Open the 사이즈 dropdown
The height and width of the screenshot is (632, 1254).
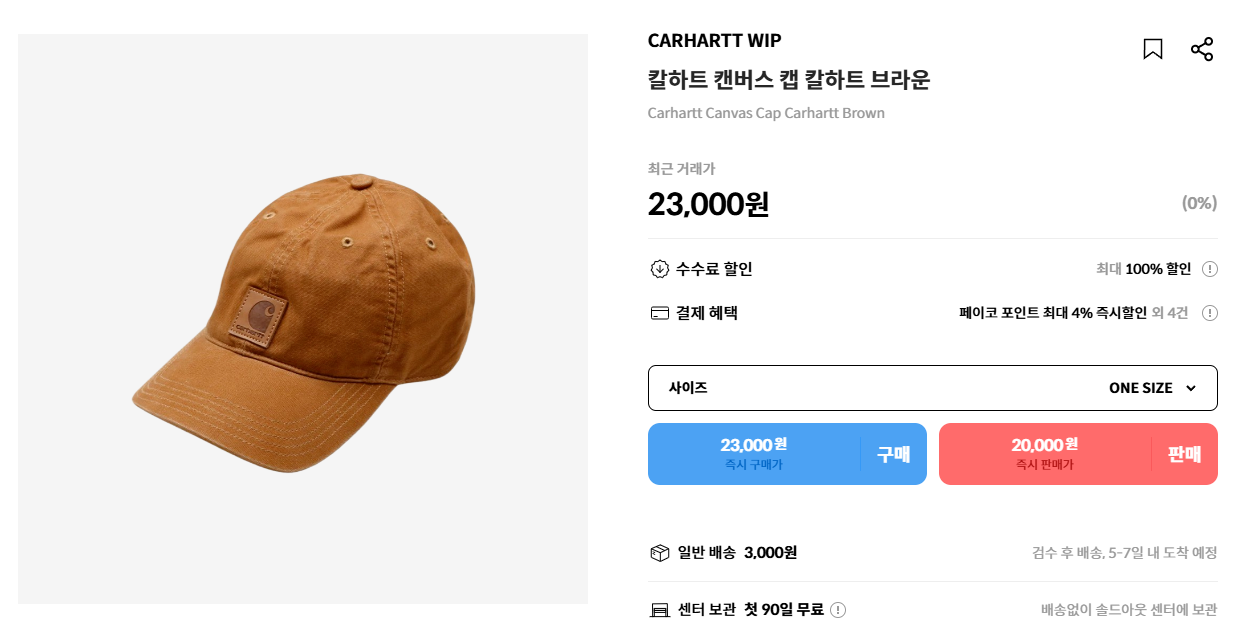coord(932,388)
